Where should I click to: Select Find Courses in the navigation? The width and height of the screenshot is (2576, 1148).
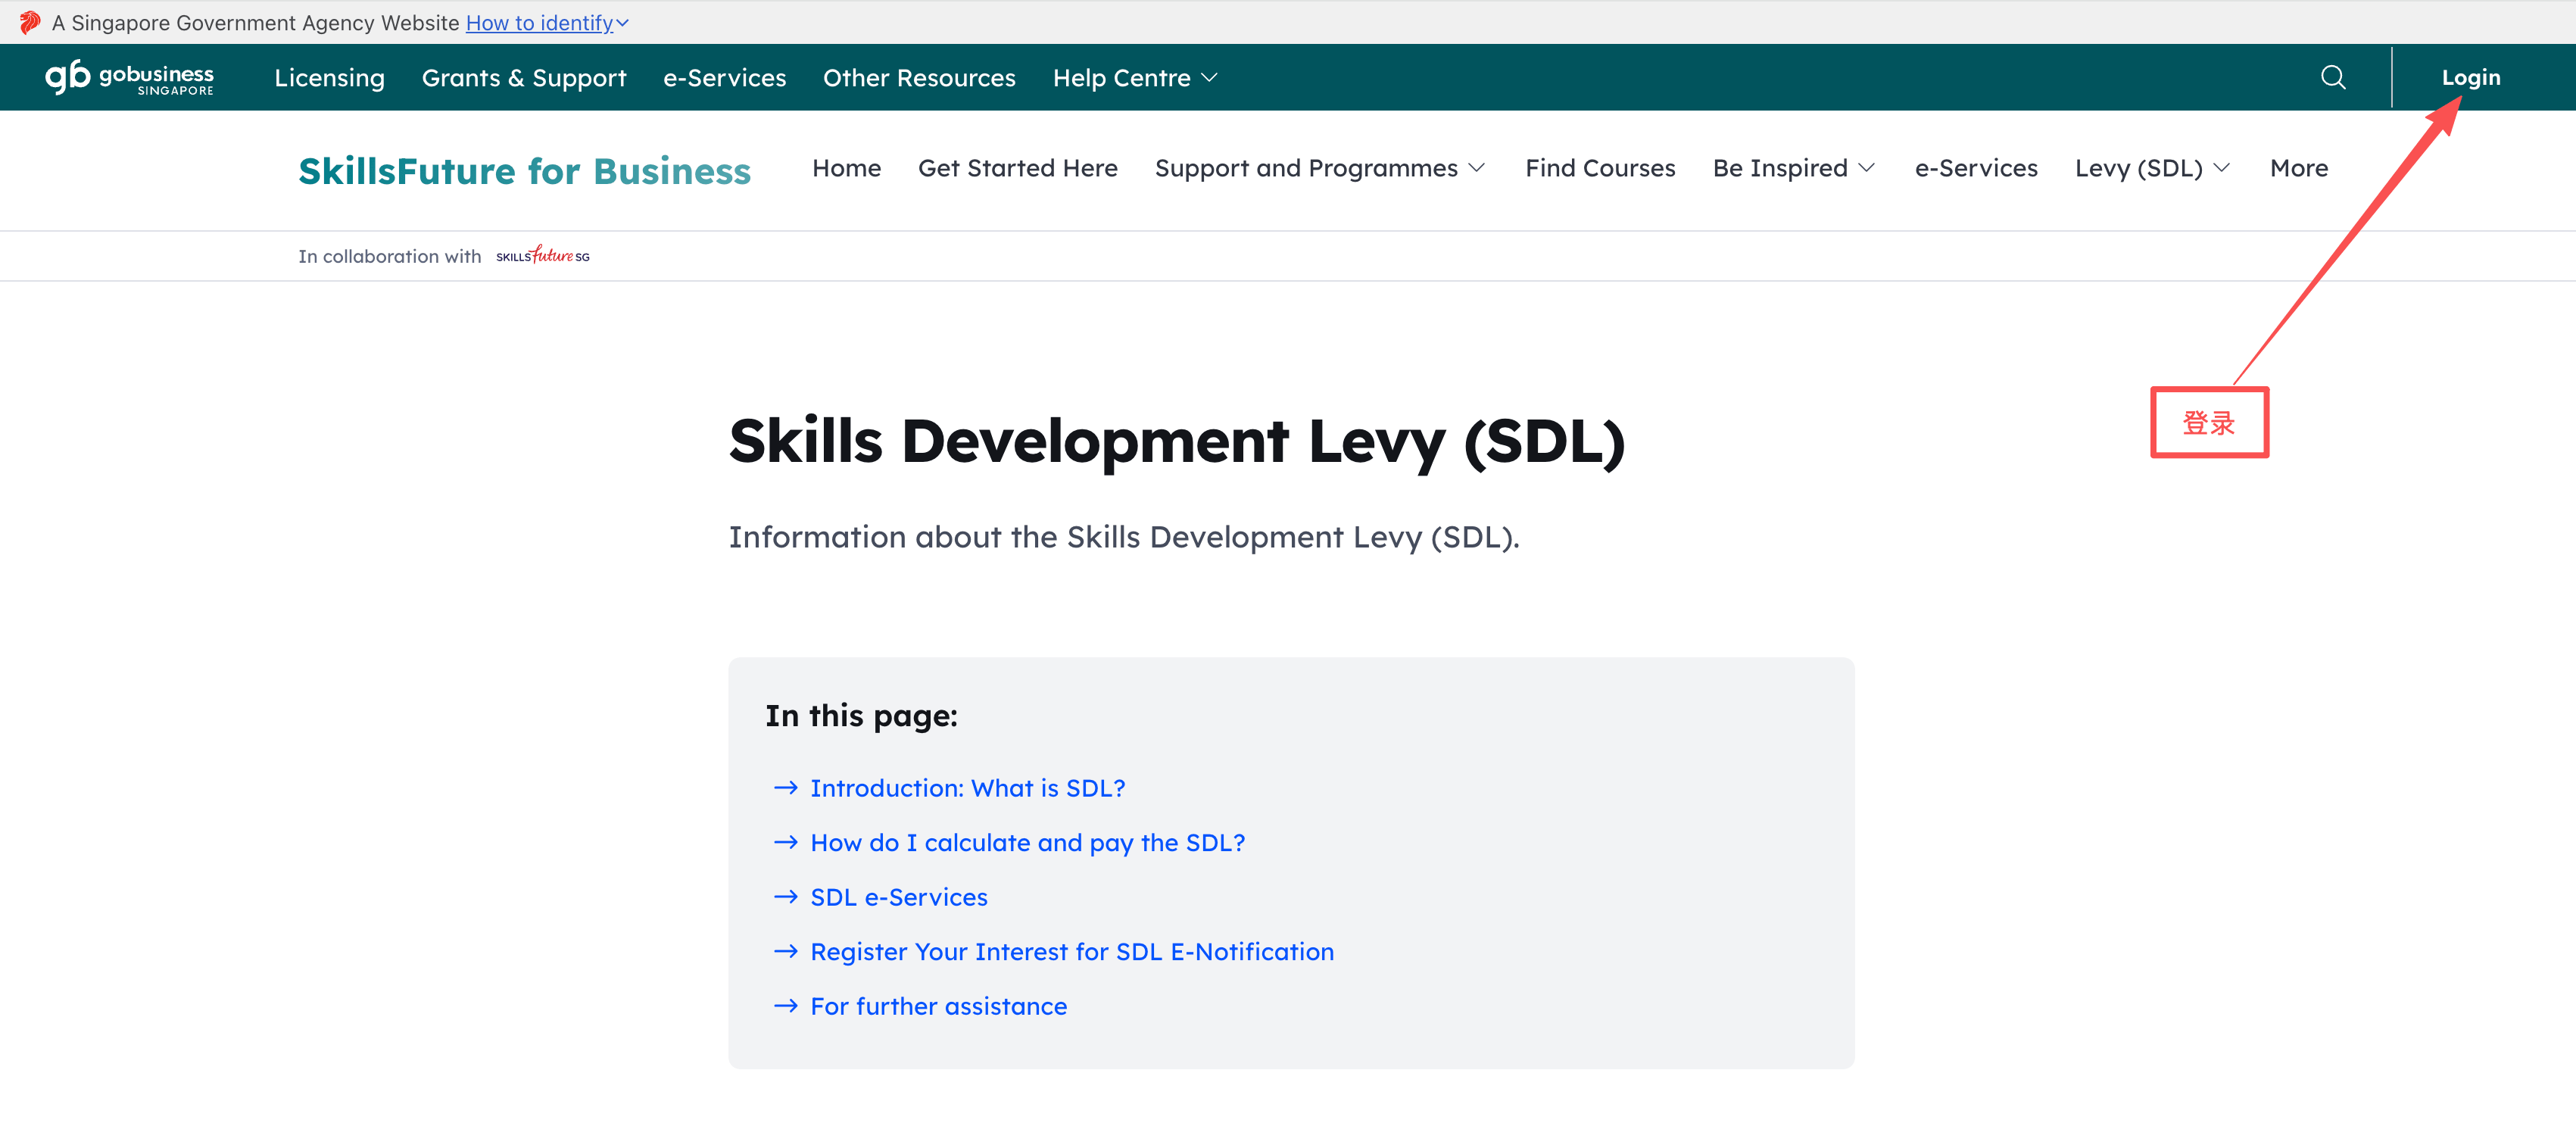tap(1600, 168)
